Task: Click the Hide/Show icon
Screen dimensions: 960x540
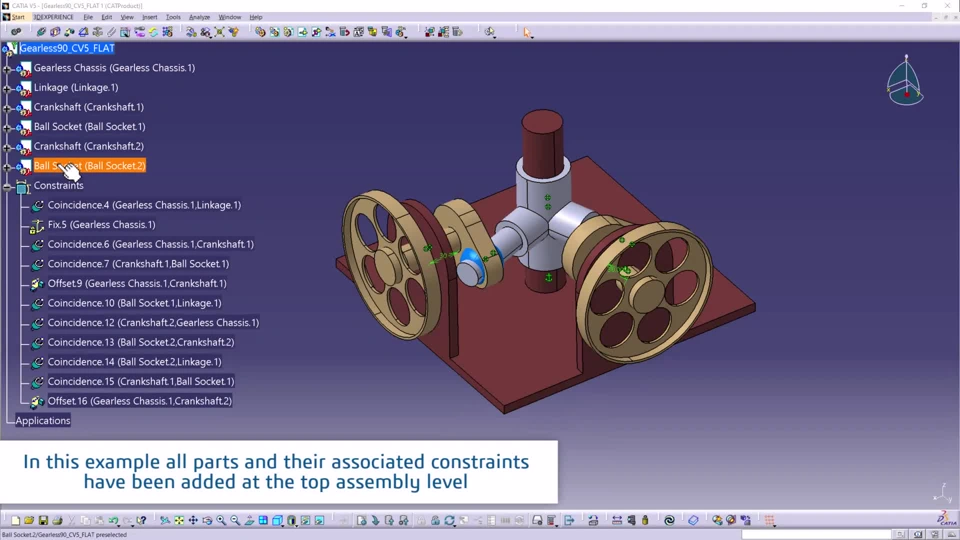Action: [x=306, y=520]
